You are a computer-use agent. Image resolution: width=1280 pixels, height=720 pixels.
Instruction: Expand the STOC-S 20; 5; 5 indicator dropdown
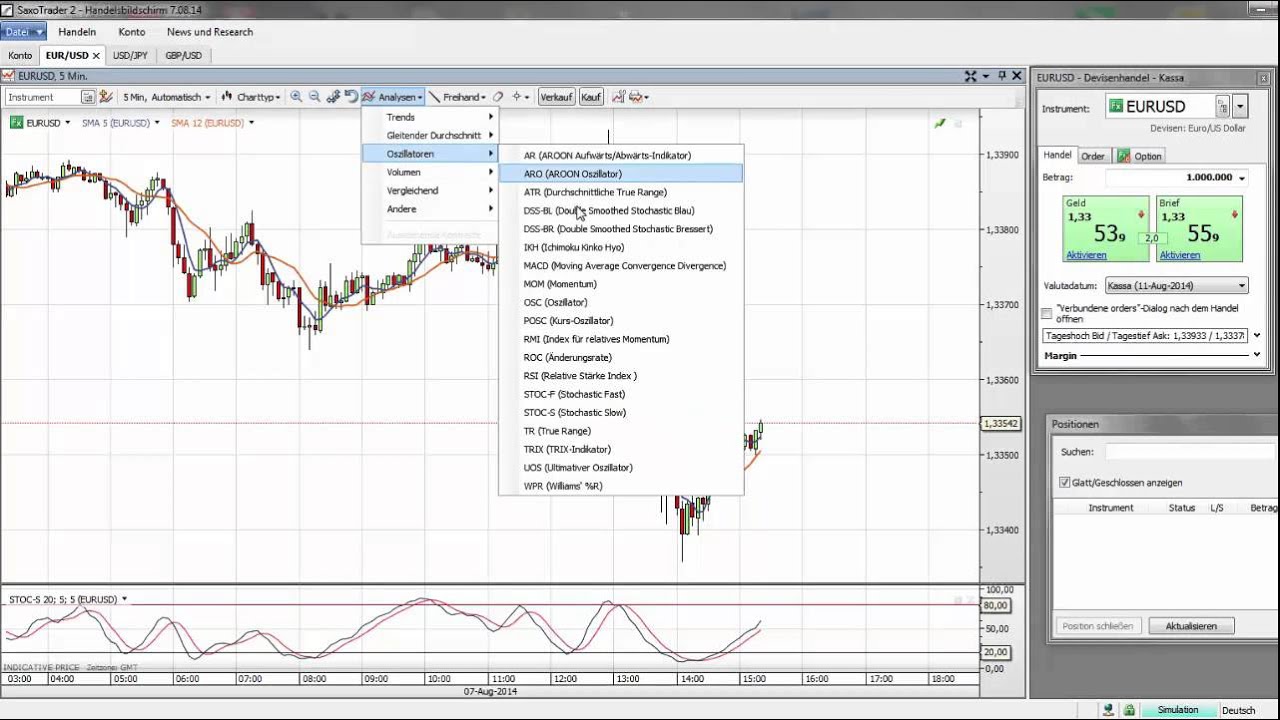click(x=125, y=600)
